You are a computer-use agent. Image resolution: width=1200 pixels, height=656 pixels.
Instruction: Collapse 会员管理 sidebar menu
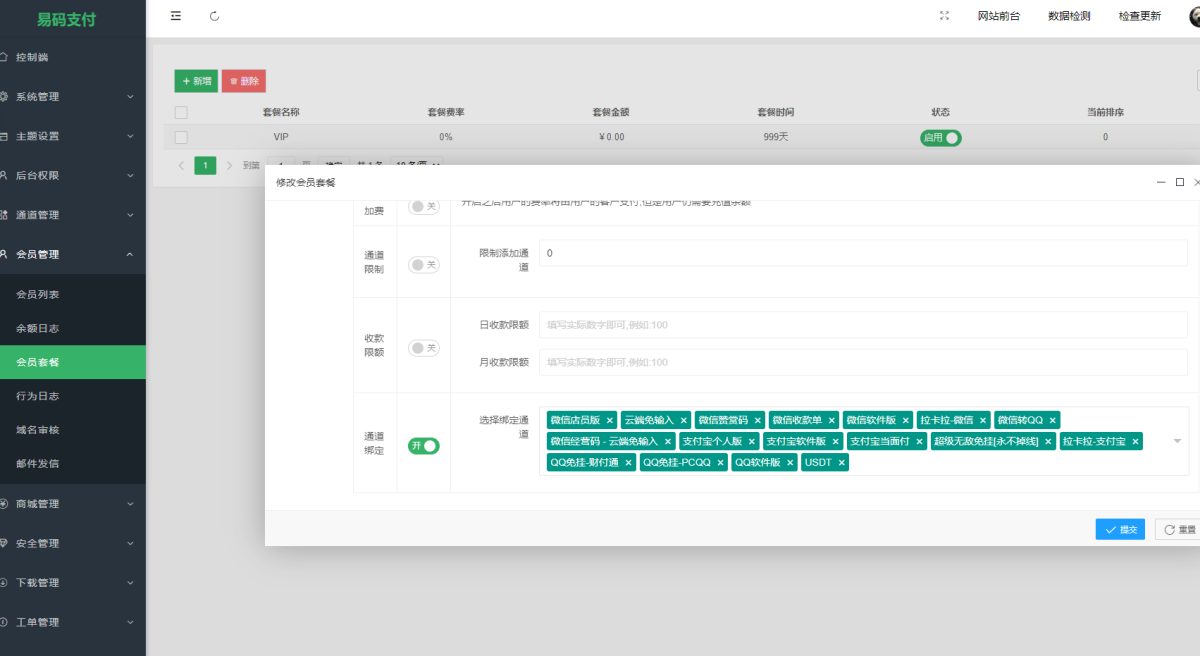(x=72, y=254)
